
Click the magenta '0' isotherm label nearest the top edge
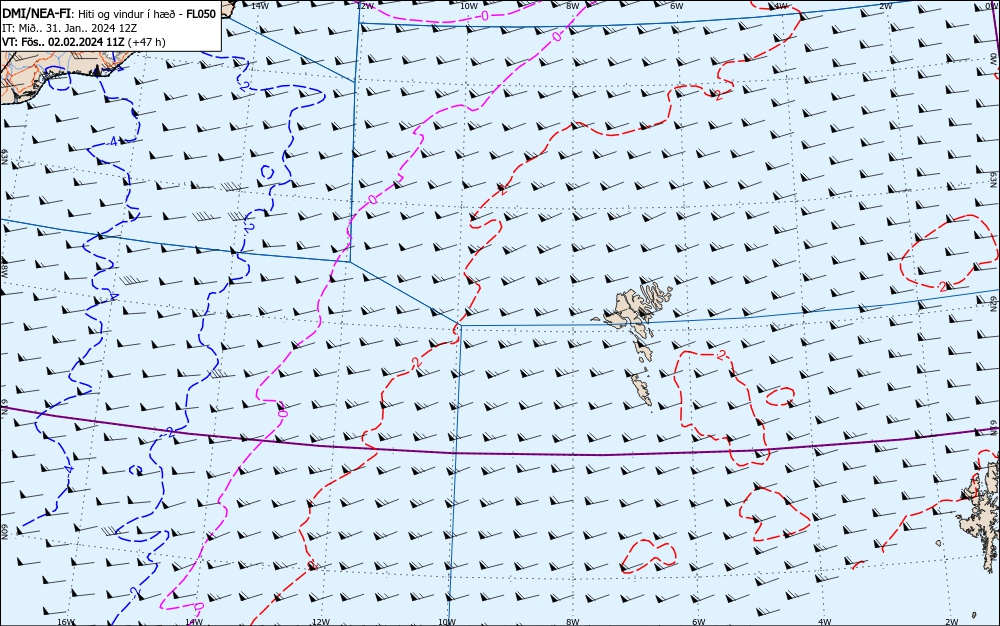point(485,14)
